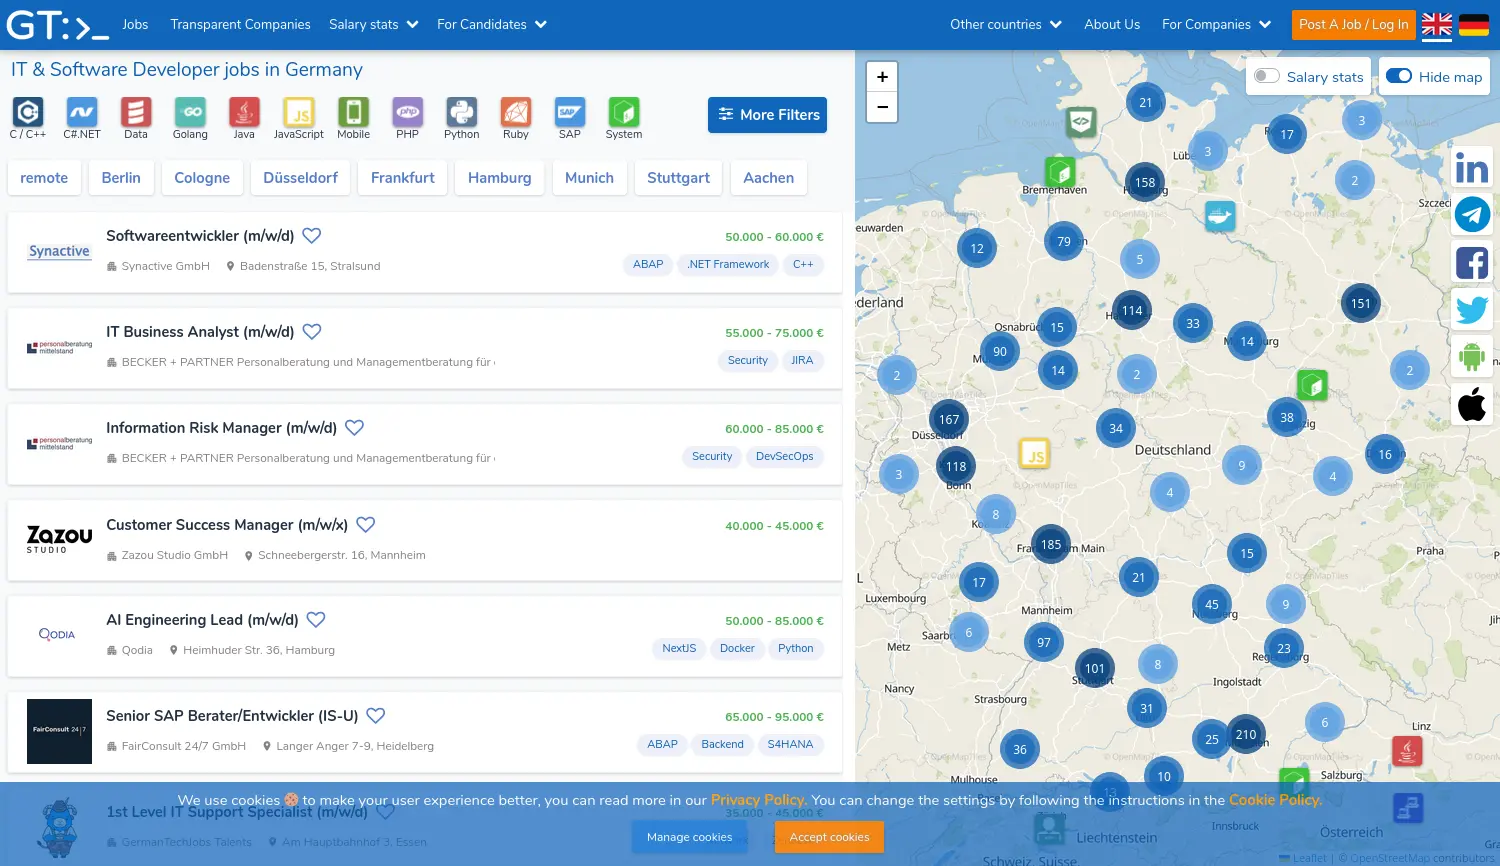Go to Transparent Companies page
Screen dimensions: 1500x866
pyautogui.click(x=240, y=25)
